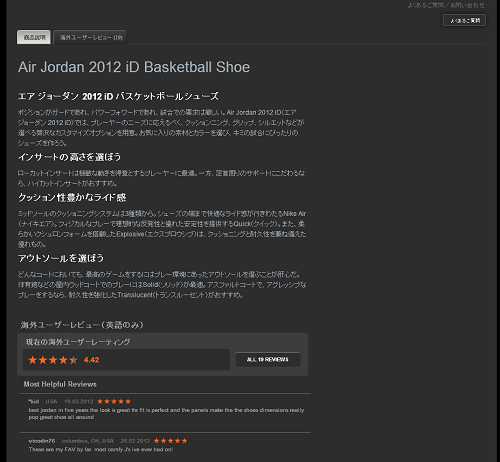Click the 現在の海外ユーザーレーティング label

click(78, 342)
